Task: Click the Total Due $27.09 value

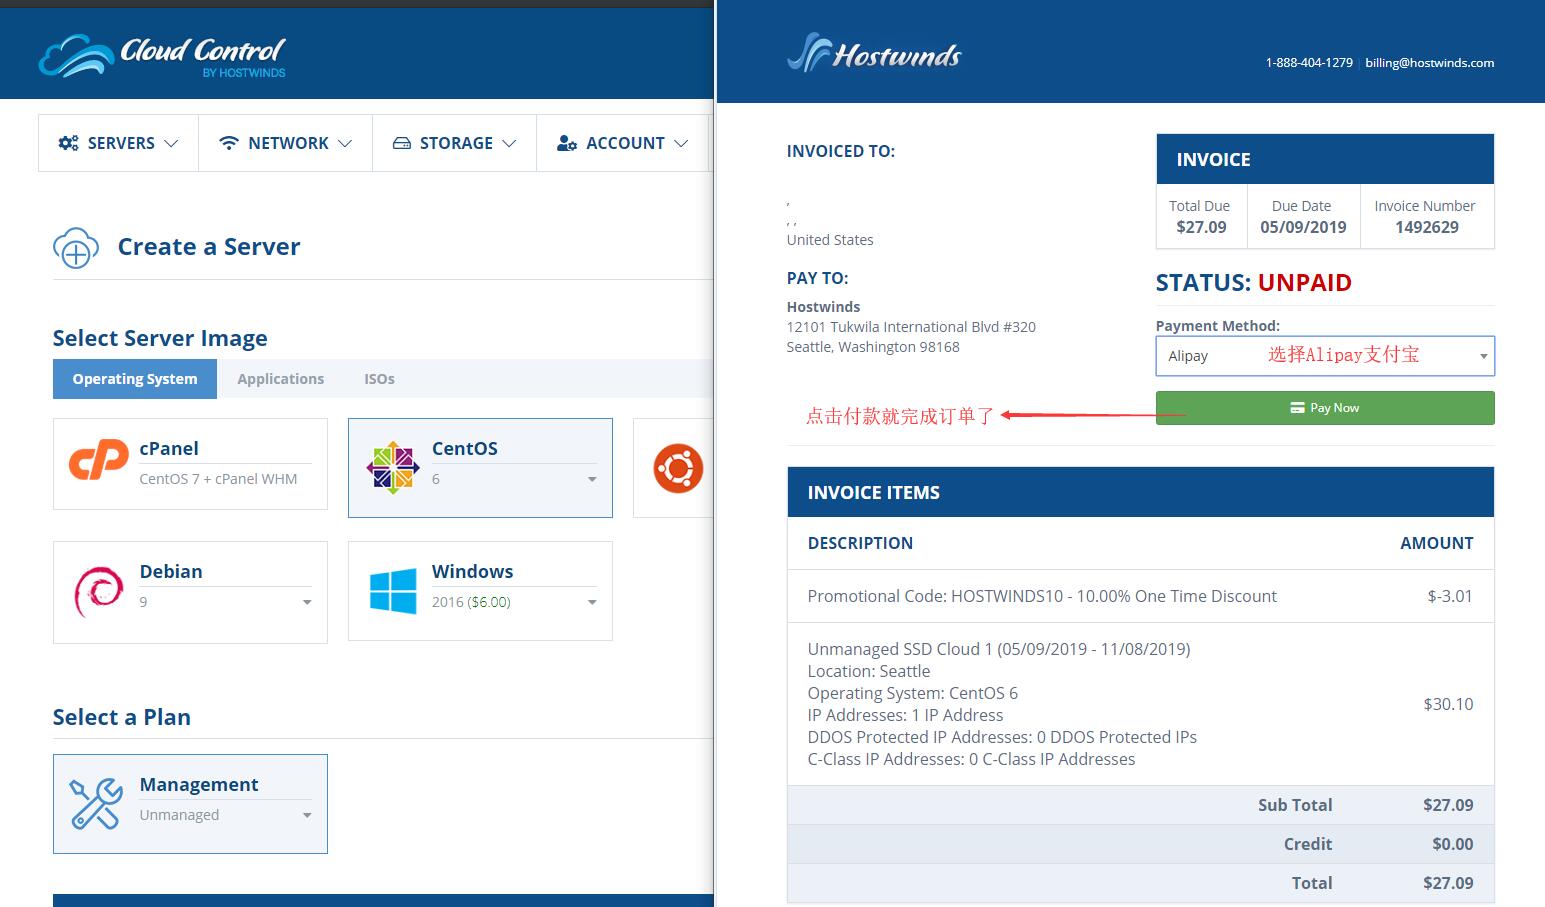Action: pyautogui.click(x=1201, y=227)
